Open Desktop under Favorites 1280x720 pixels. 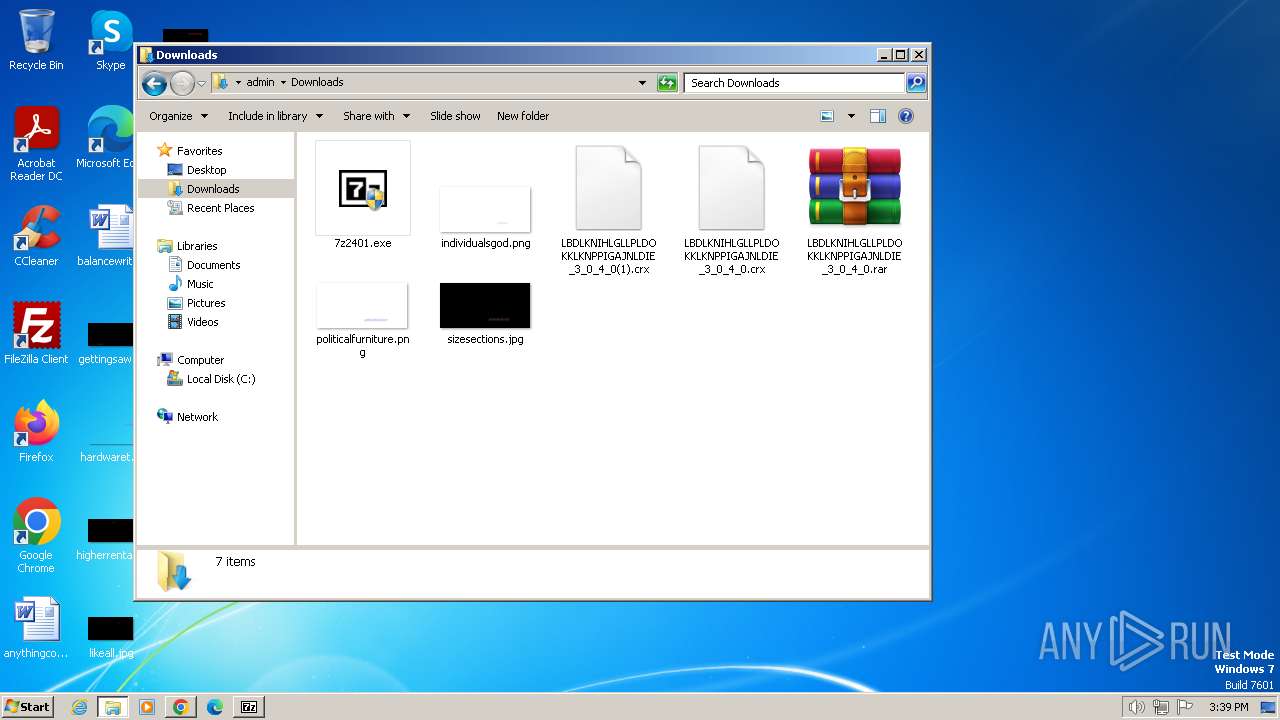[206, 170]
